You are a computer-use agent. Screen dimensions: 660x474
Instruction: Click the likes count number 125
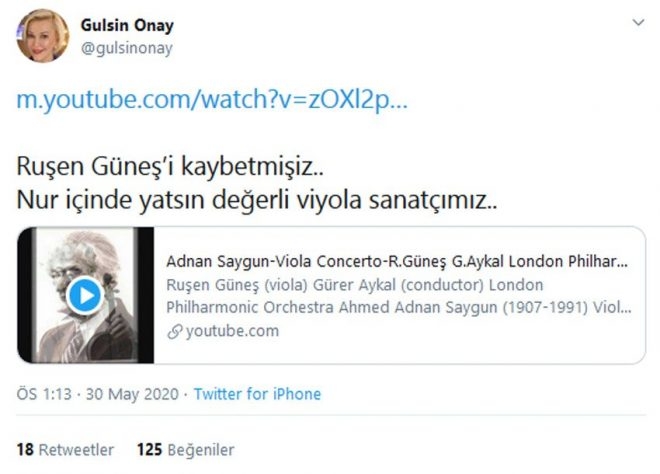149,450
